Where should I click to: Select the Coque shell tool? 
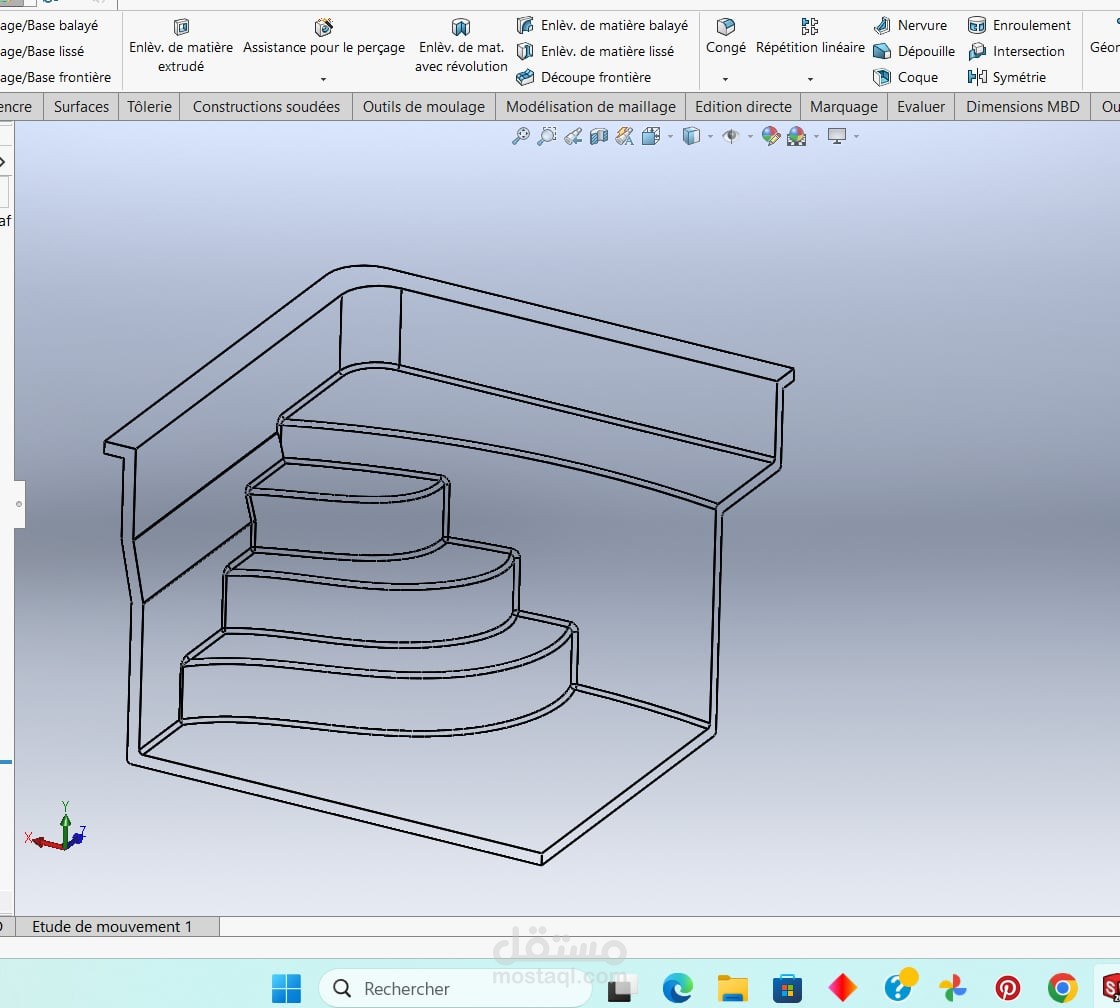click(x=906, y=77)
